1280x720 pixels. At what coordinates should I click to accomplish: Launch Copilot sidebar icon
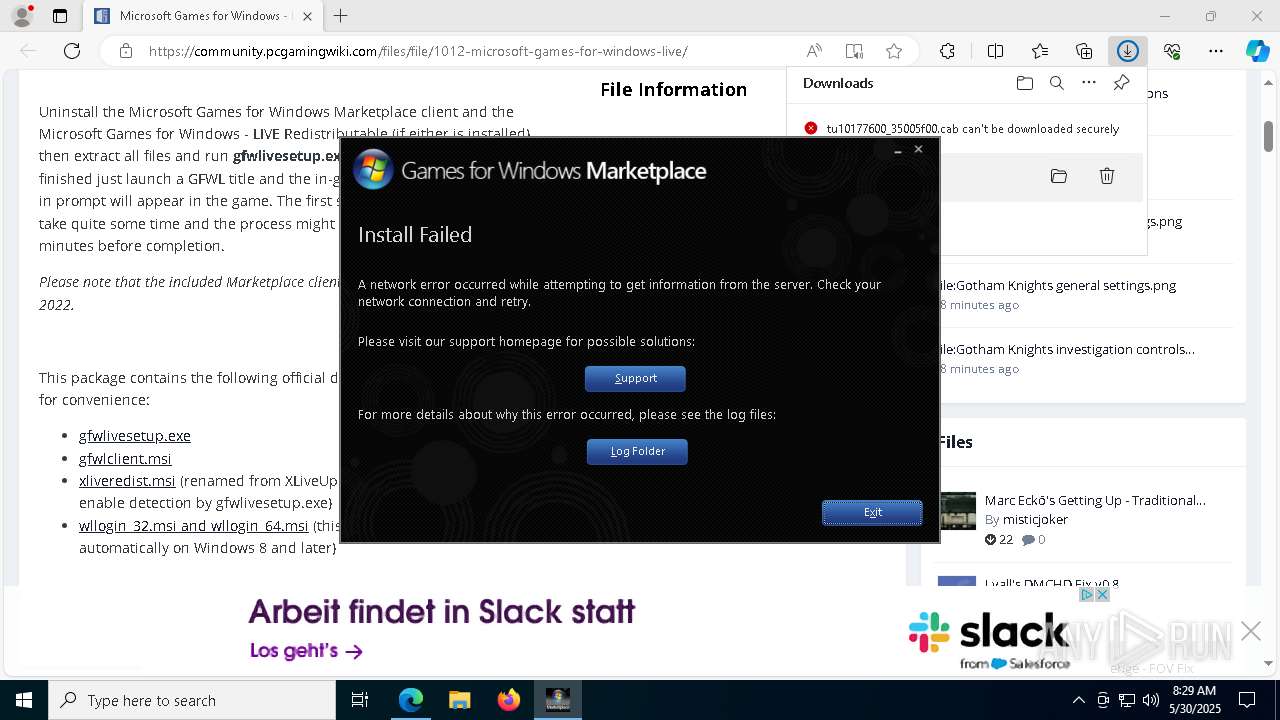pyautogui.click(x=1257, y=51)
